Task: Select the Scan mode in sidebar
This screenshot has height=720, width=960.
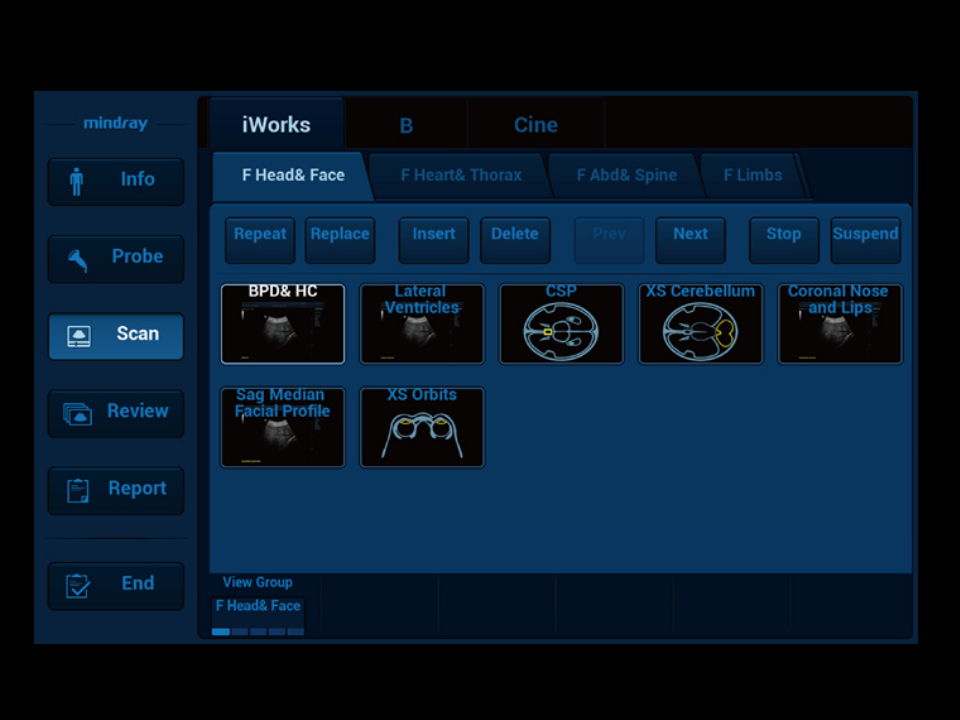Action: (x=116, y=335)
